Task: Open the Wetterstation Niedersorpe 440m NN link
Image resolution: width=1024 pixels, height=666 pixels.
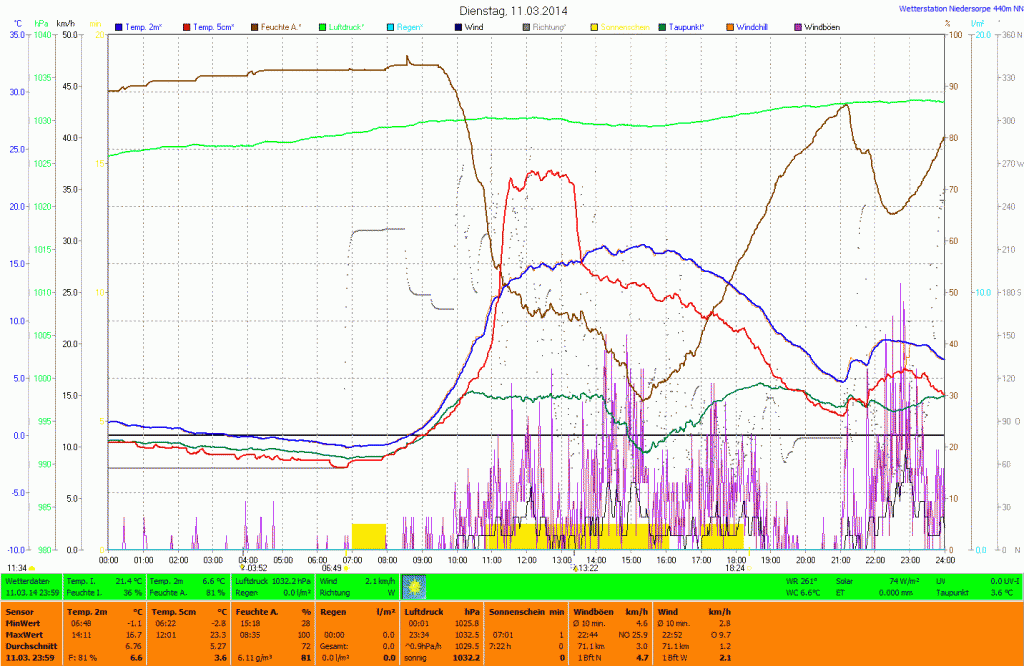Action: click(958, 8)
